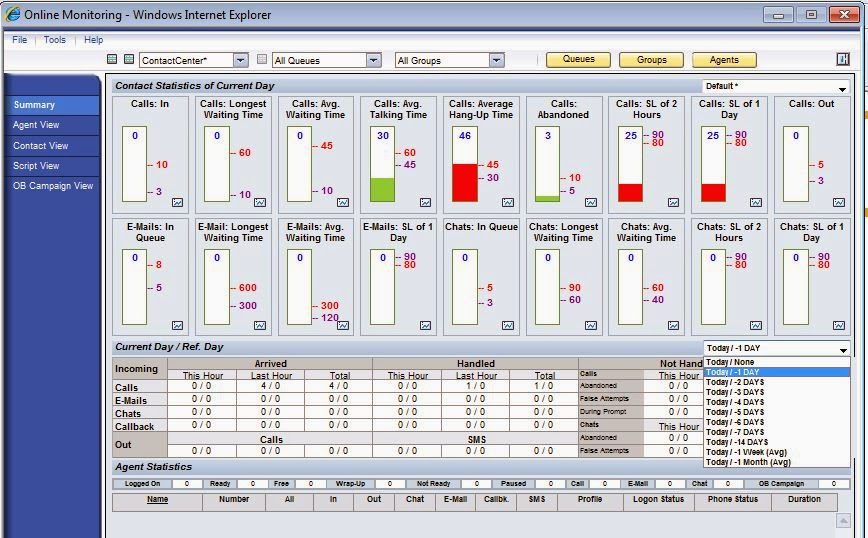Select Today / None option
This screenshot has width=868, height=538.
(x=776, y=362)
